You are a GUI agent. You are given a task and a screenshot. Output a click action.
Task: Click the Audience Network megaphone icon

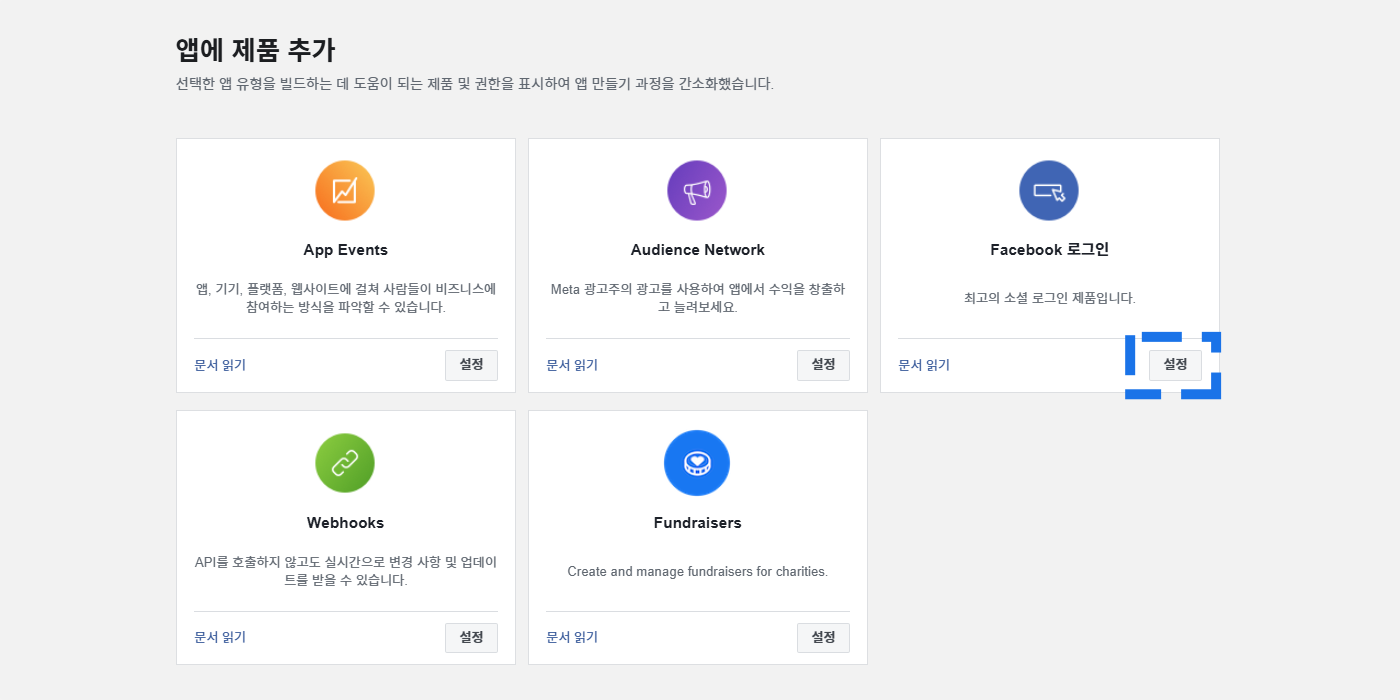pyautogui.click(x=697, y=190)
